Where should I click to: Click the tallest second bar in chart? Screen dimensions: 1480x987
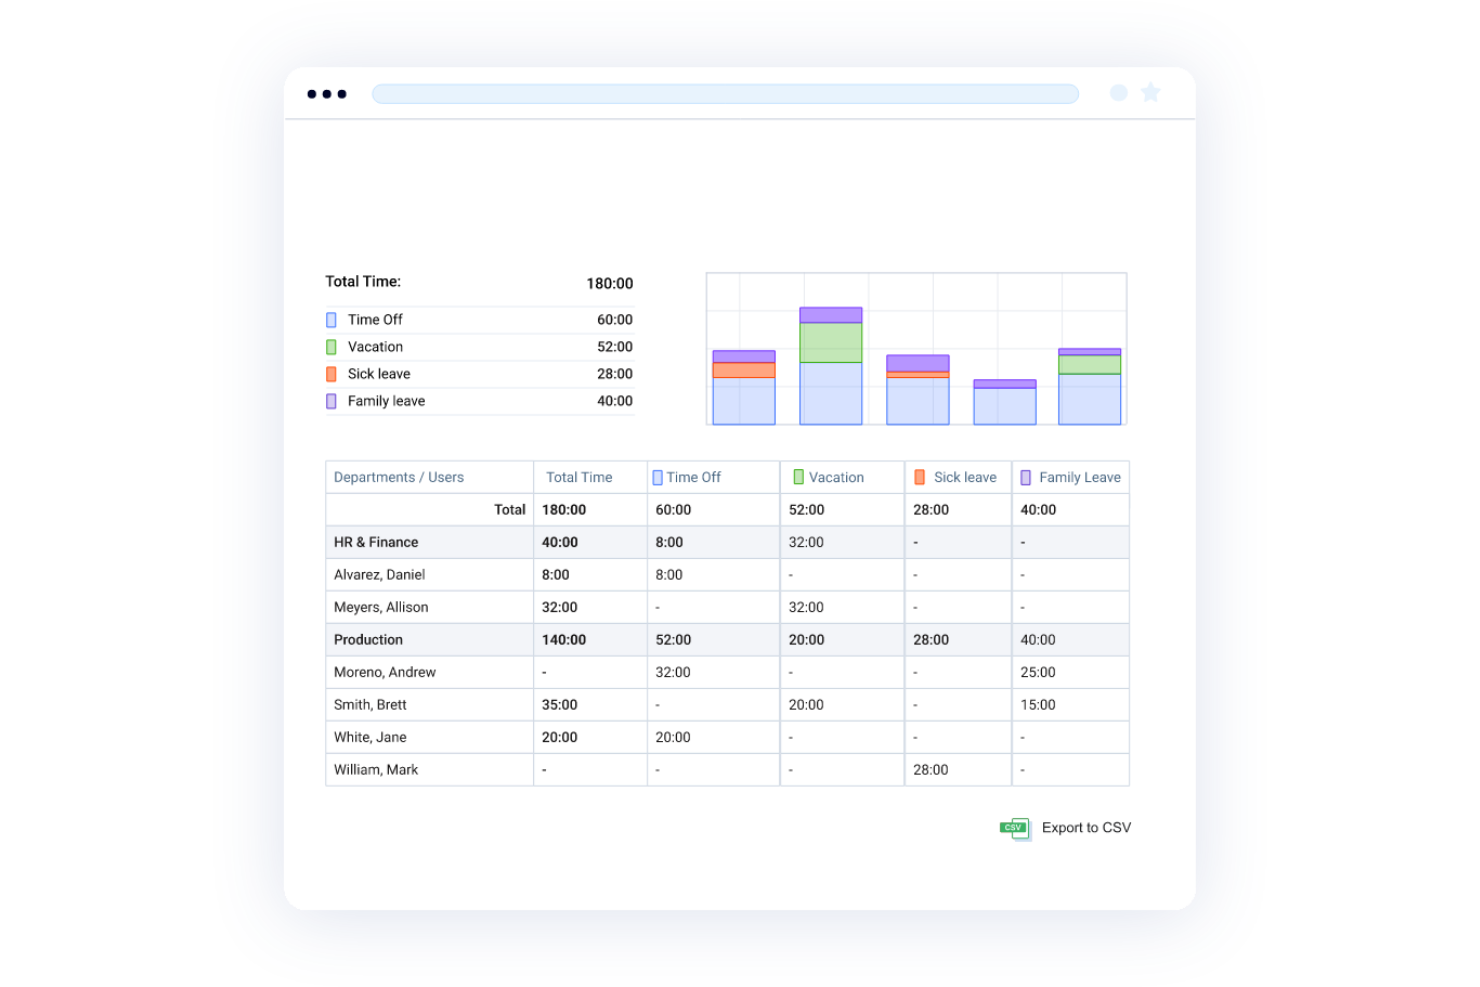tap(831, 366)
